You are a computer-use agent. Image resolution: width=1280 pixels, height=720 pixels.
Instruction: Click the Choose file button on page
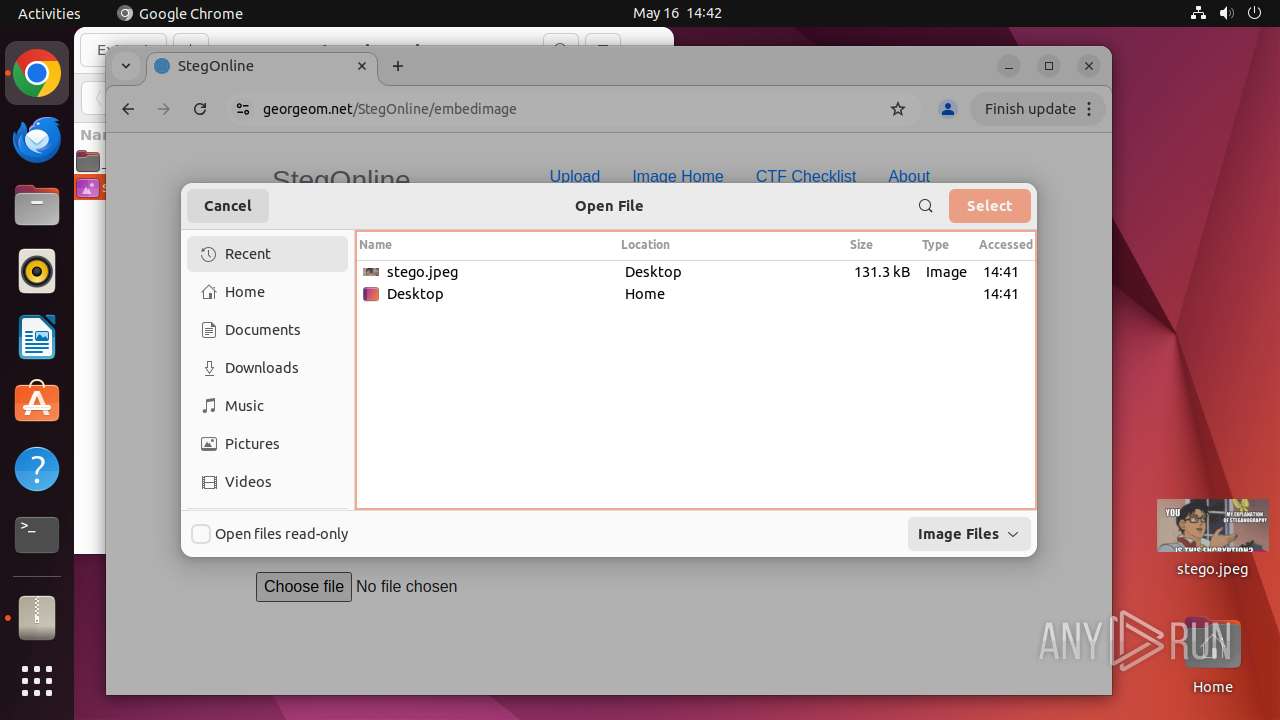304,587
